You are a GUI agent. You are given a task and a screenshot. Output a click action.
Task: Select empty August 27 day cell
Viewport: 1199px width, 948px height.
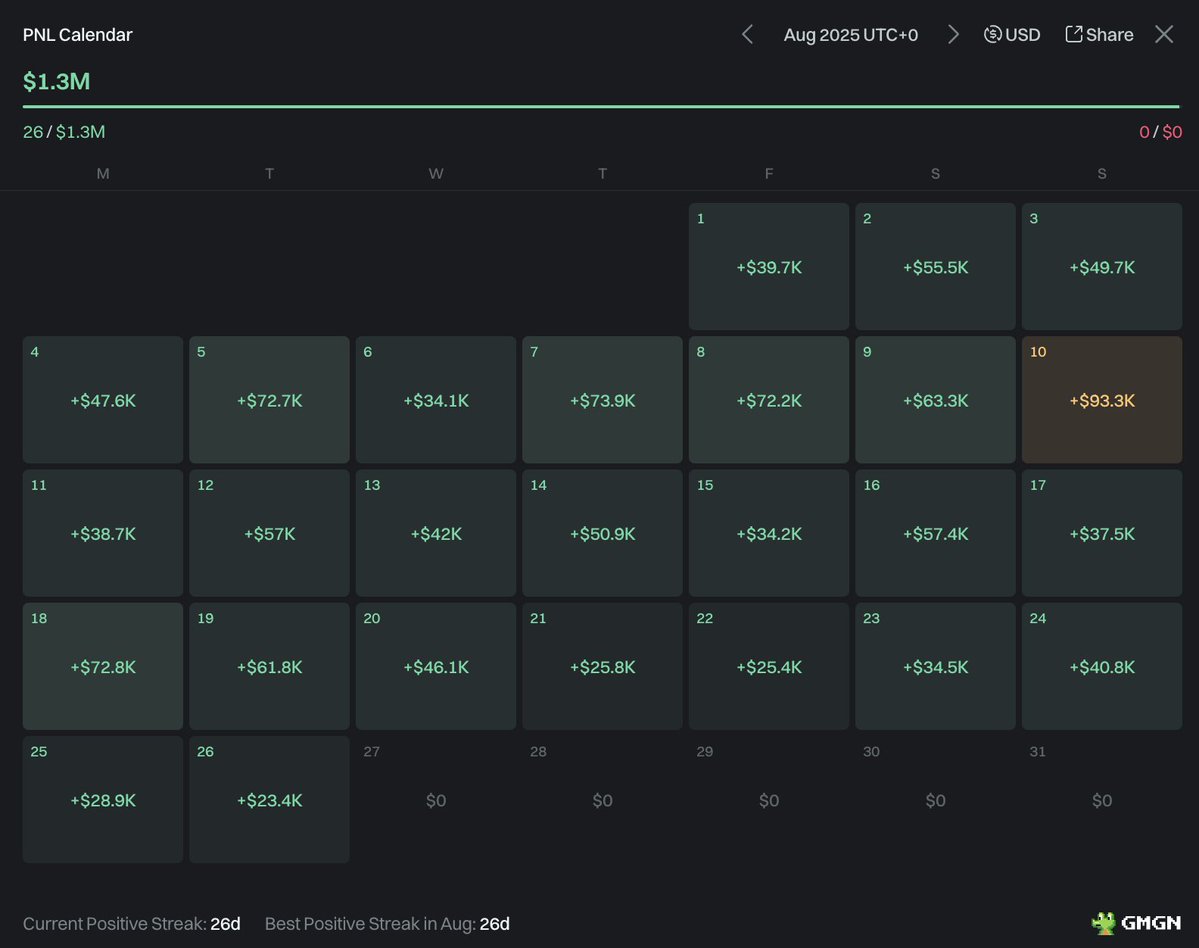tap(435, 799)
